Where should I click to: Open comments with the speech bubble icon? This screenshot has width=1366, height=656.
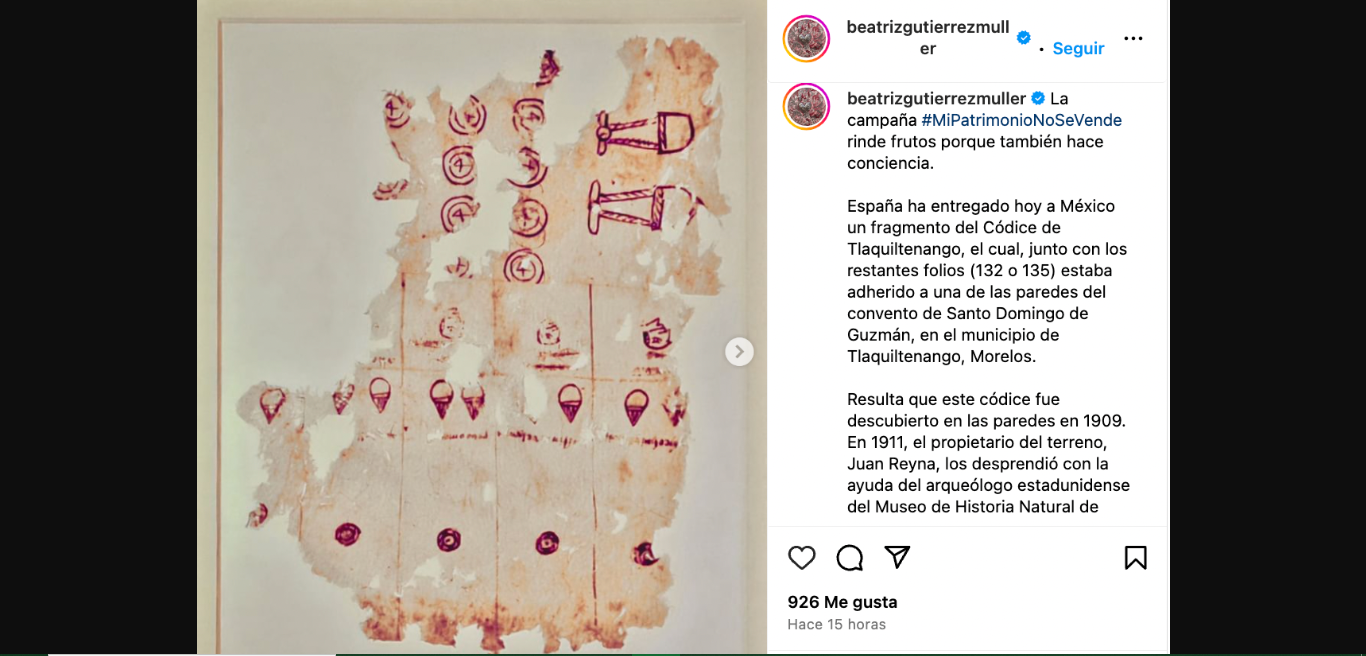[x=850, y=558]
